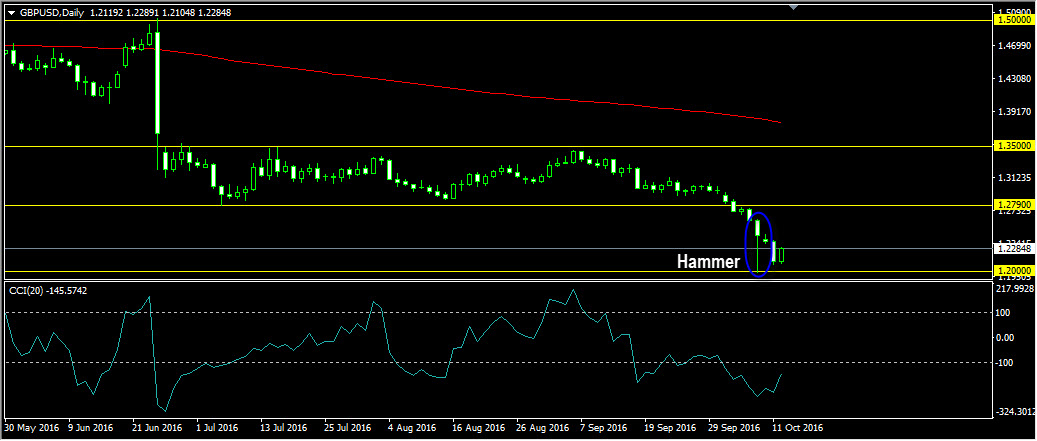Screen dimensions: 1037x441
Task: Click the long Brexit drop candle on 24 June
Action: [157, 83]
